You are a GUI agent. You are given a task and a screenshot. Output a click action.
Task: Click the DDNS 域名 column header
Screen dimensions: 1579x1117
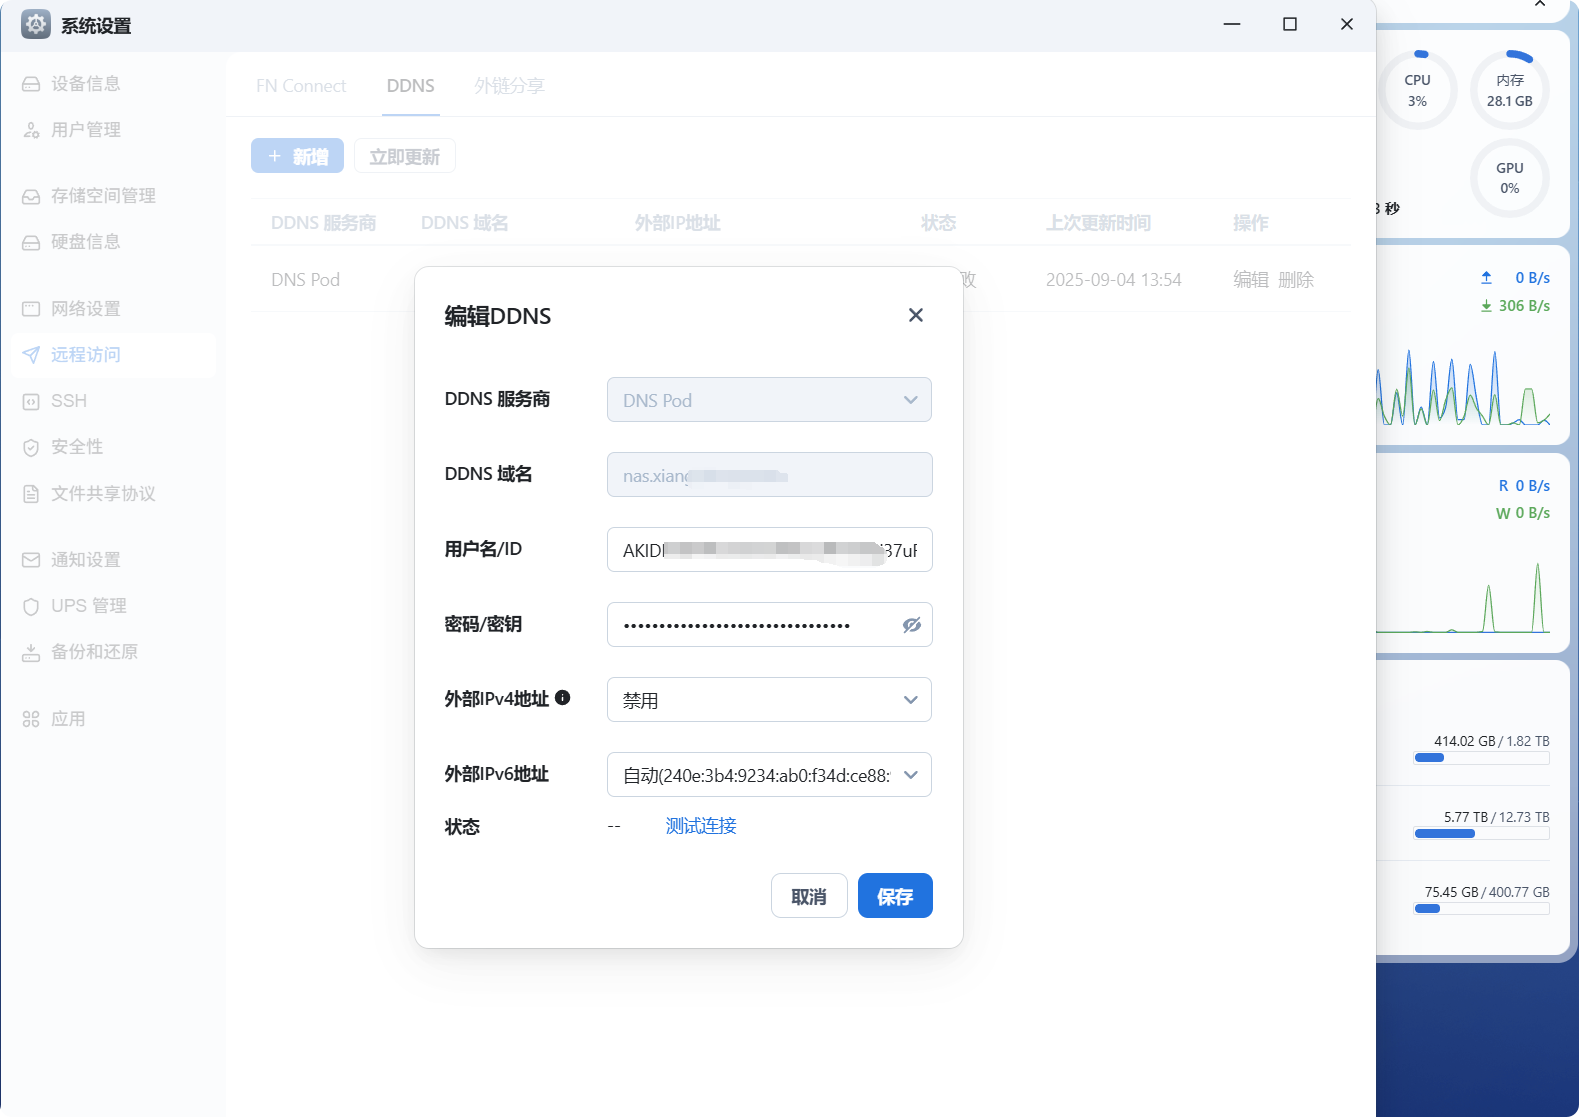(x=464, y=223)
